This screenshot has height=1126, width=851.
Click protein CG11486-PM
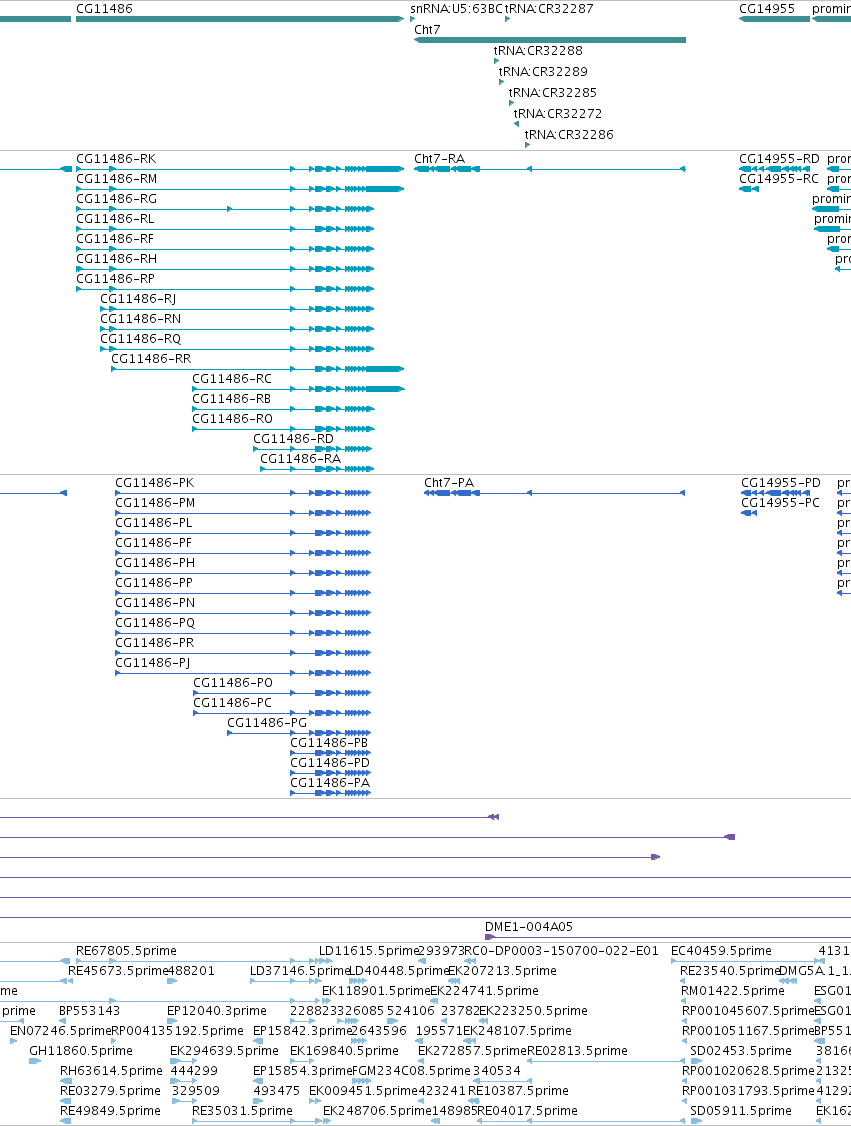[x=155, y=503]
